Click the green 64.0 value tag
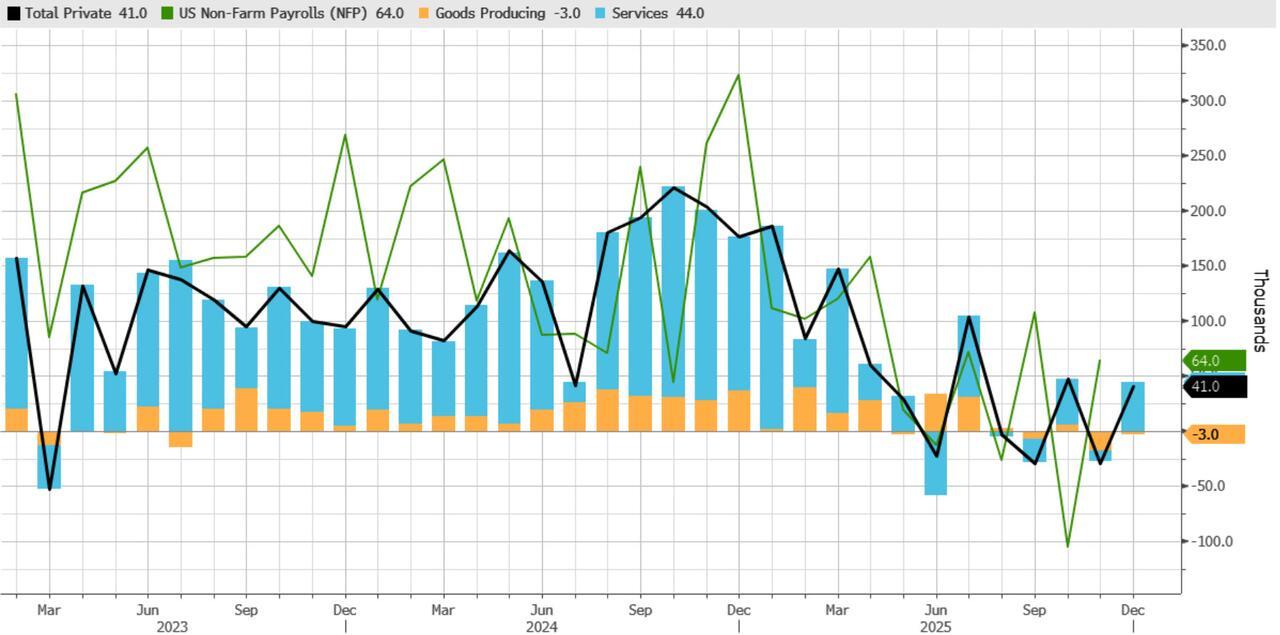The height and width of the screenshot is (635, 1280). click(1214, 361)
